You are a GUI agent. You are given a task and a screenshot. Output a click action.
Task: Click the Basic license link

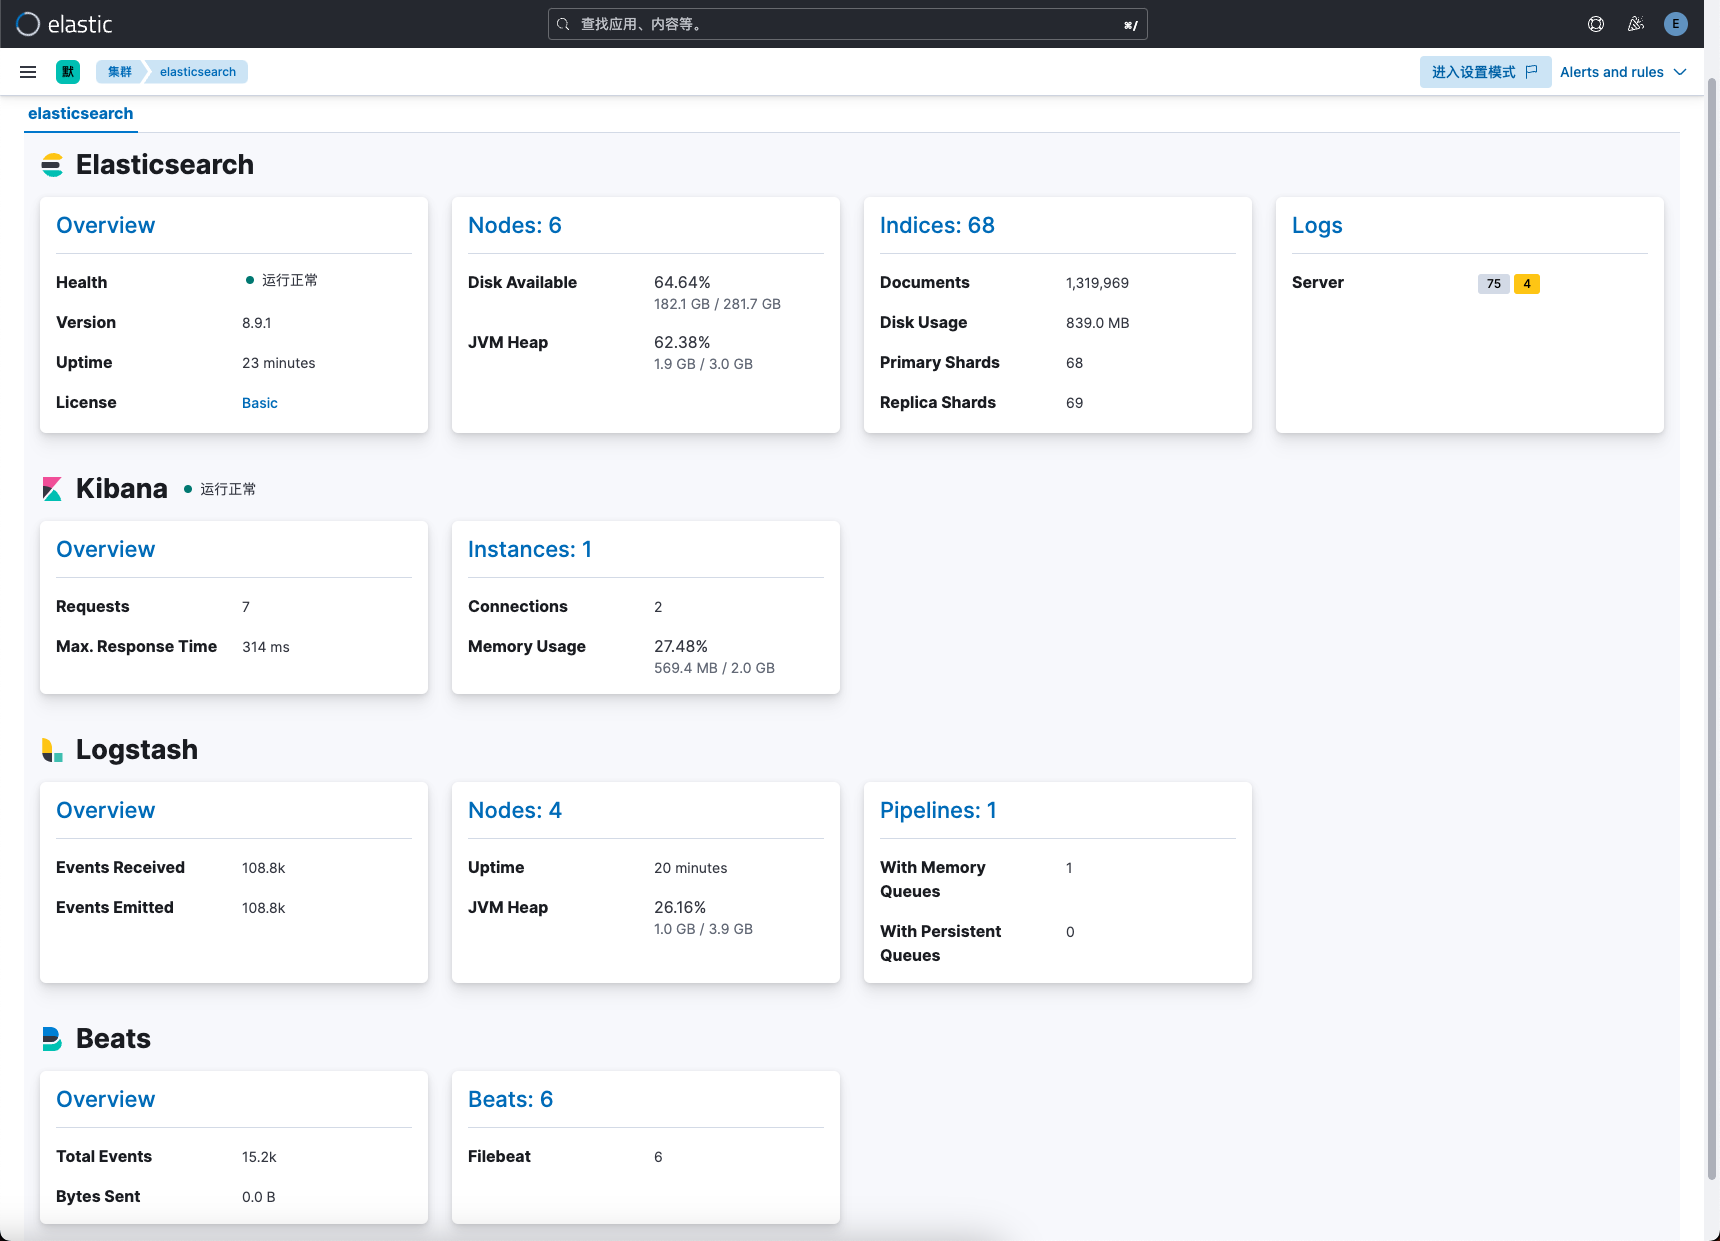[260, 403]
